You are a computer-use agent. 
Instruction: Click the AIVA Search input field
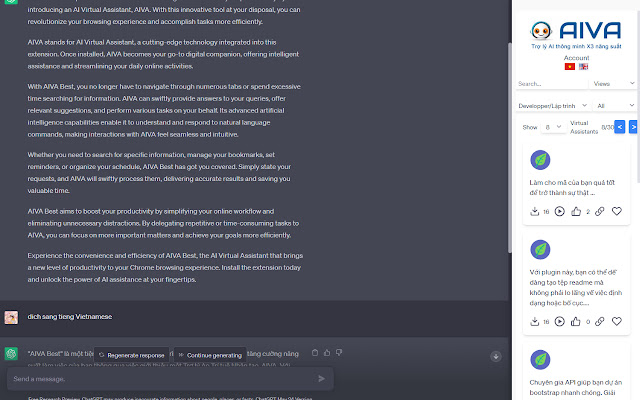(x=551, y=84)
